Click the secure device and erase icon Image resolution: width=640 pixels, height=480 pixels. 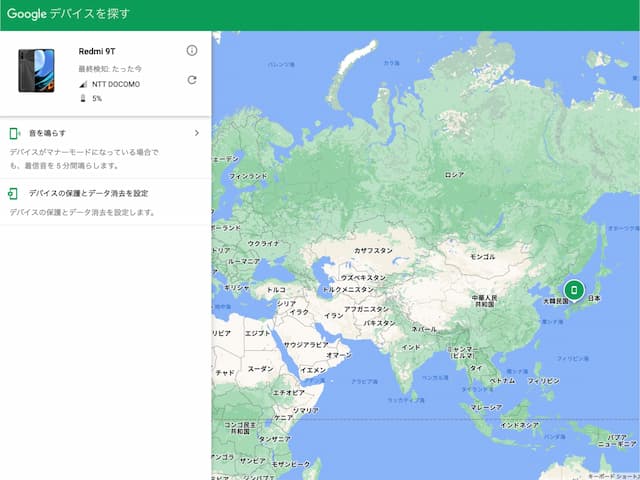[x=13, y=193]
